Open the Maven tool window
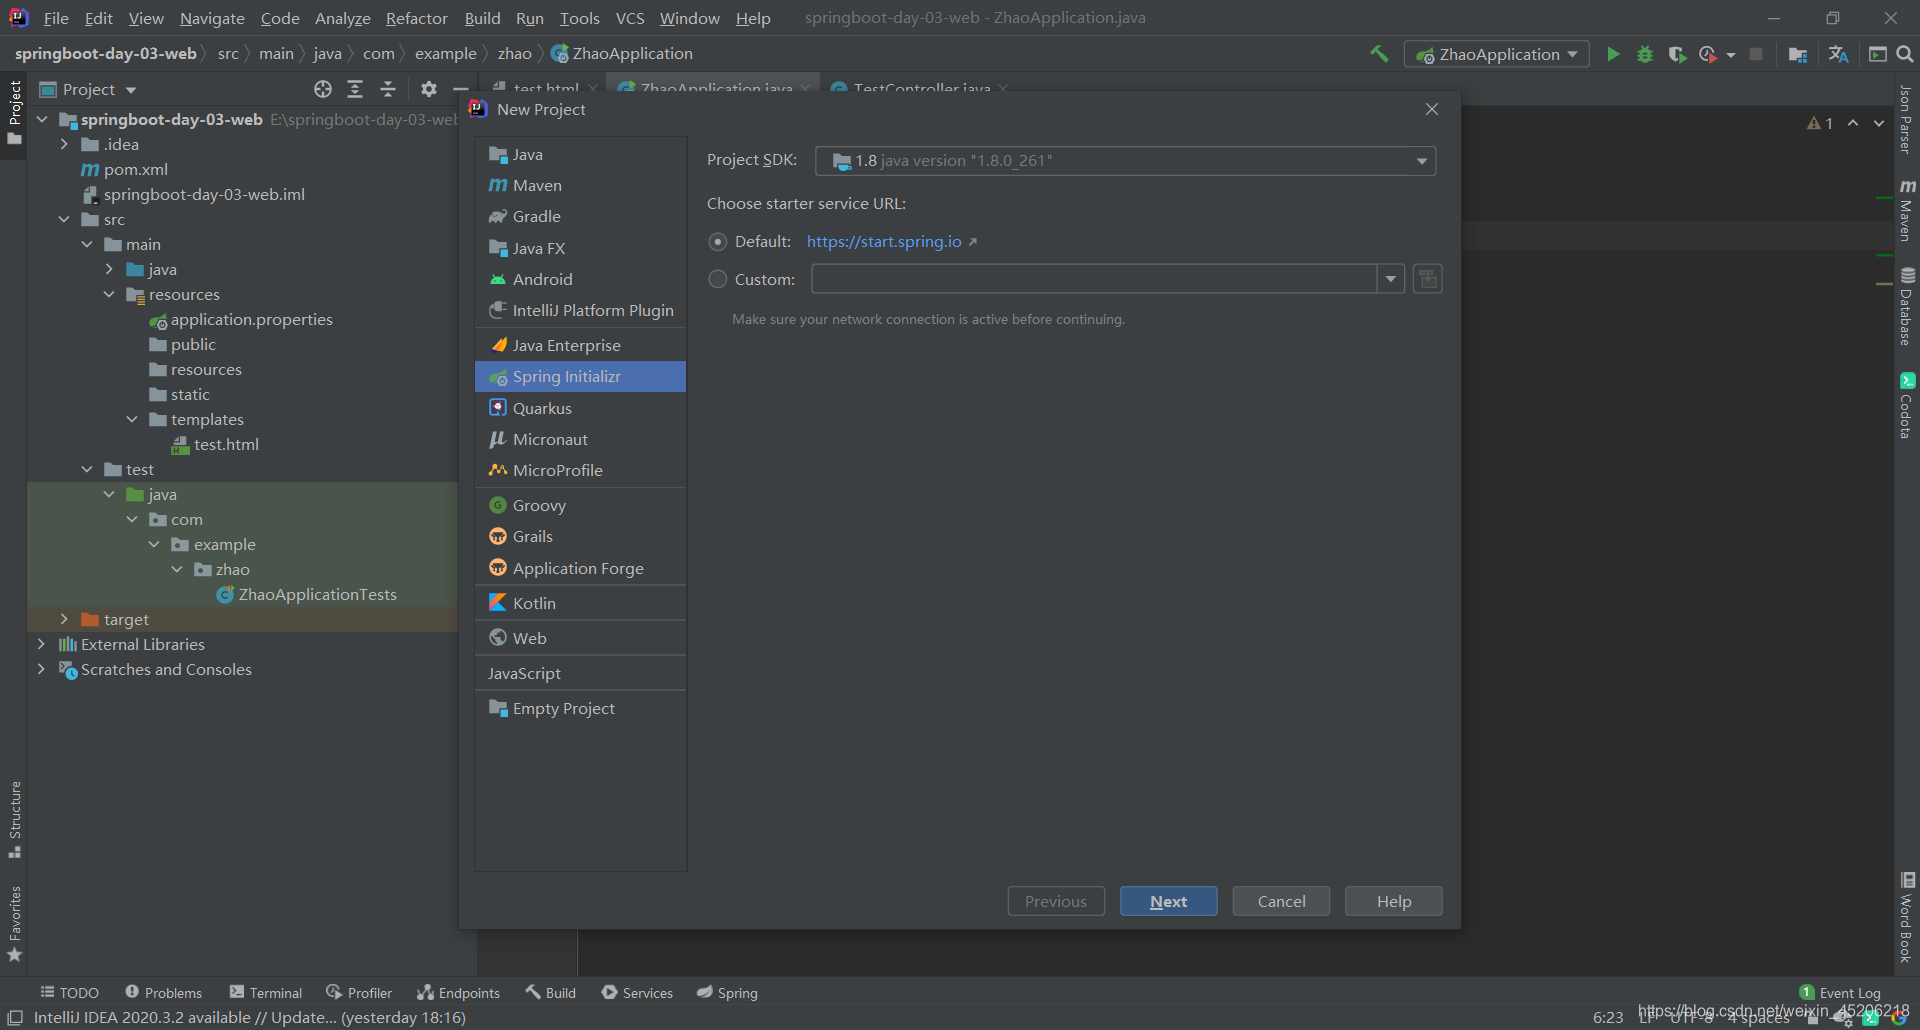The width and height of the screenshot is (1920, 1030). 1907,210
